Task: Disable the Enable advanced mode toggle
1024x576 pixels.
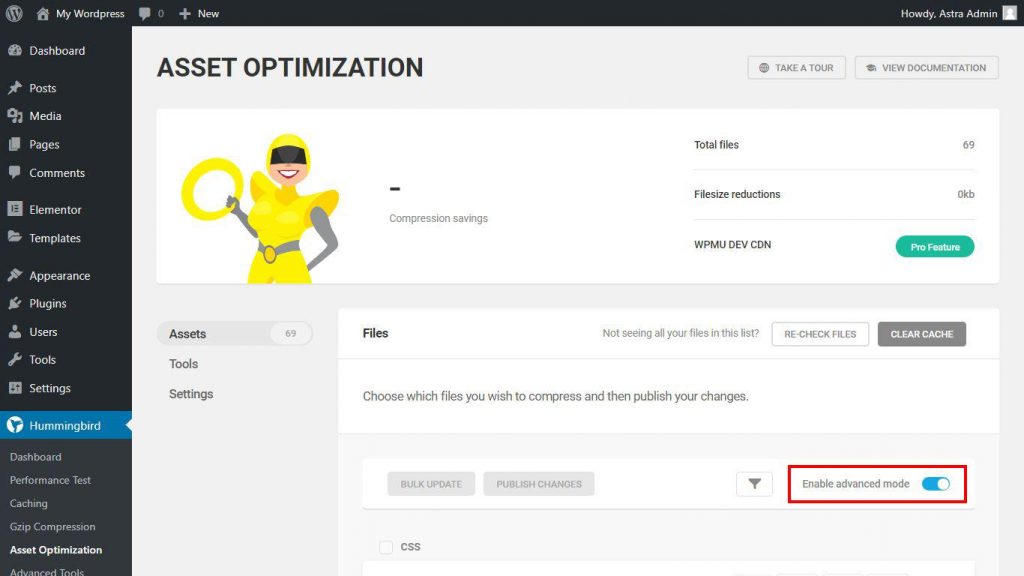Action: point(938,483)
